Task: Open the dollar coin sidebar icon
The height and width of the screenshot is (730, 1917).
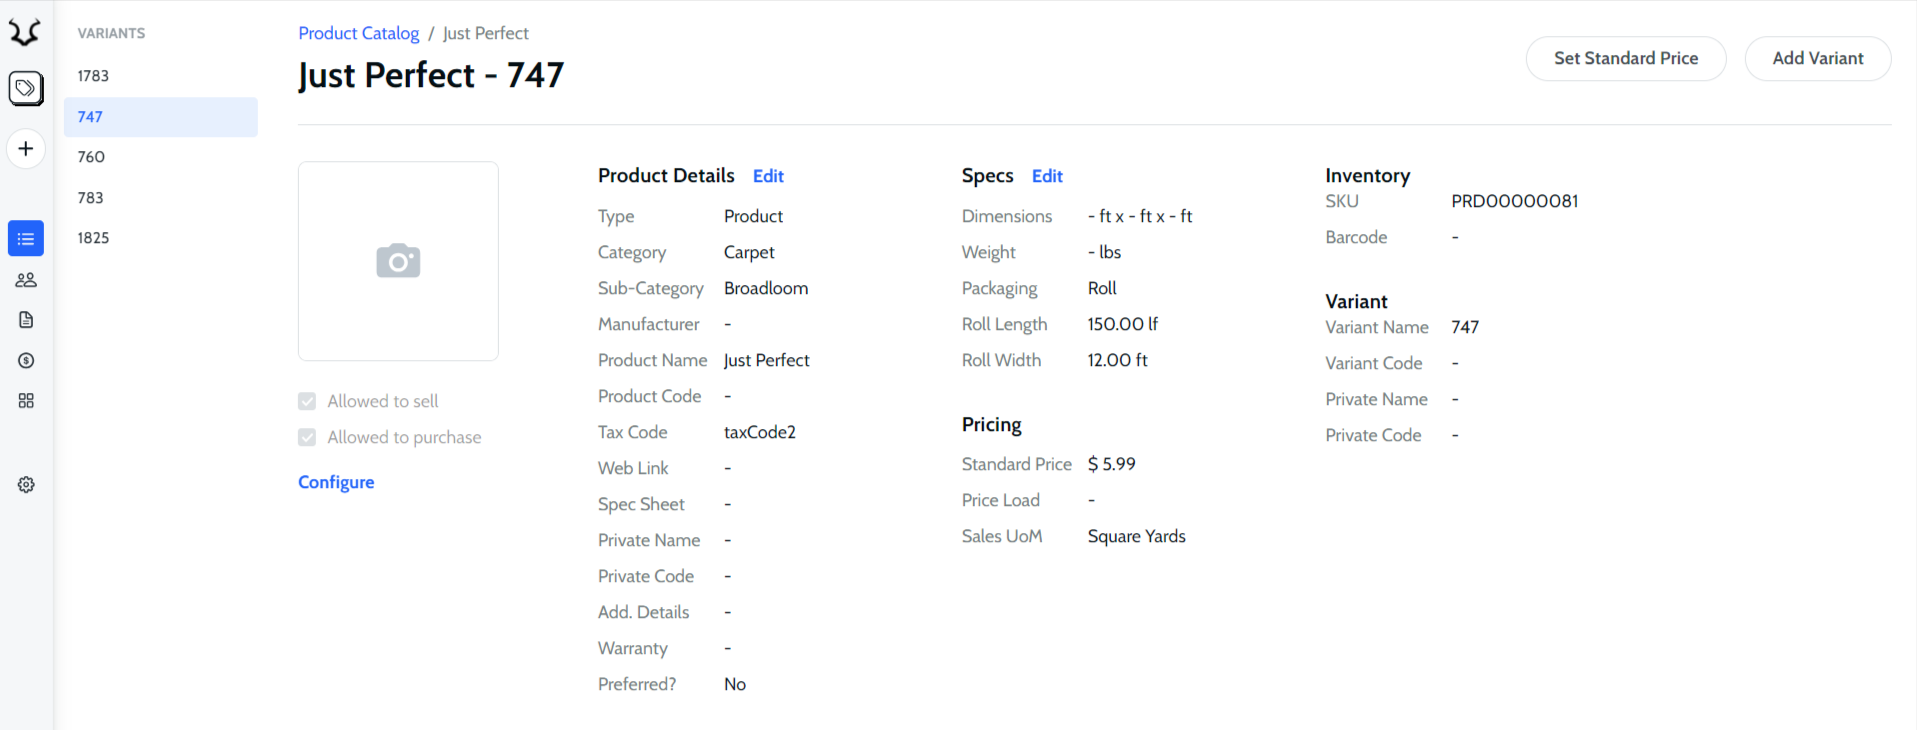Action: [26, 360]
